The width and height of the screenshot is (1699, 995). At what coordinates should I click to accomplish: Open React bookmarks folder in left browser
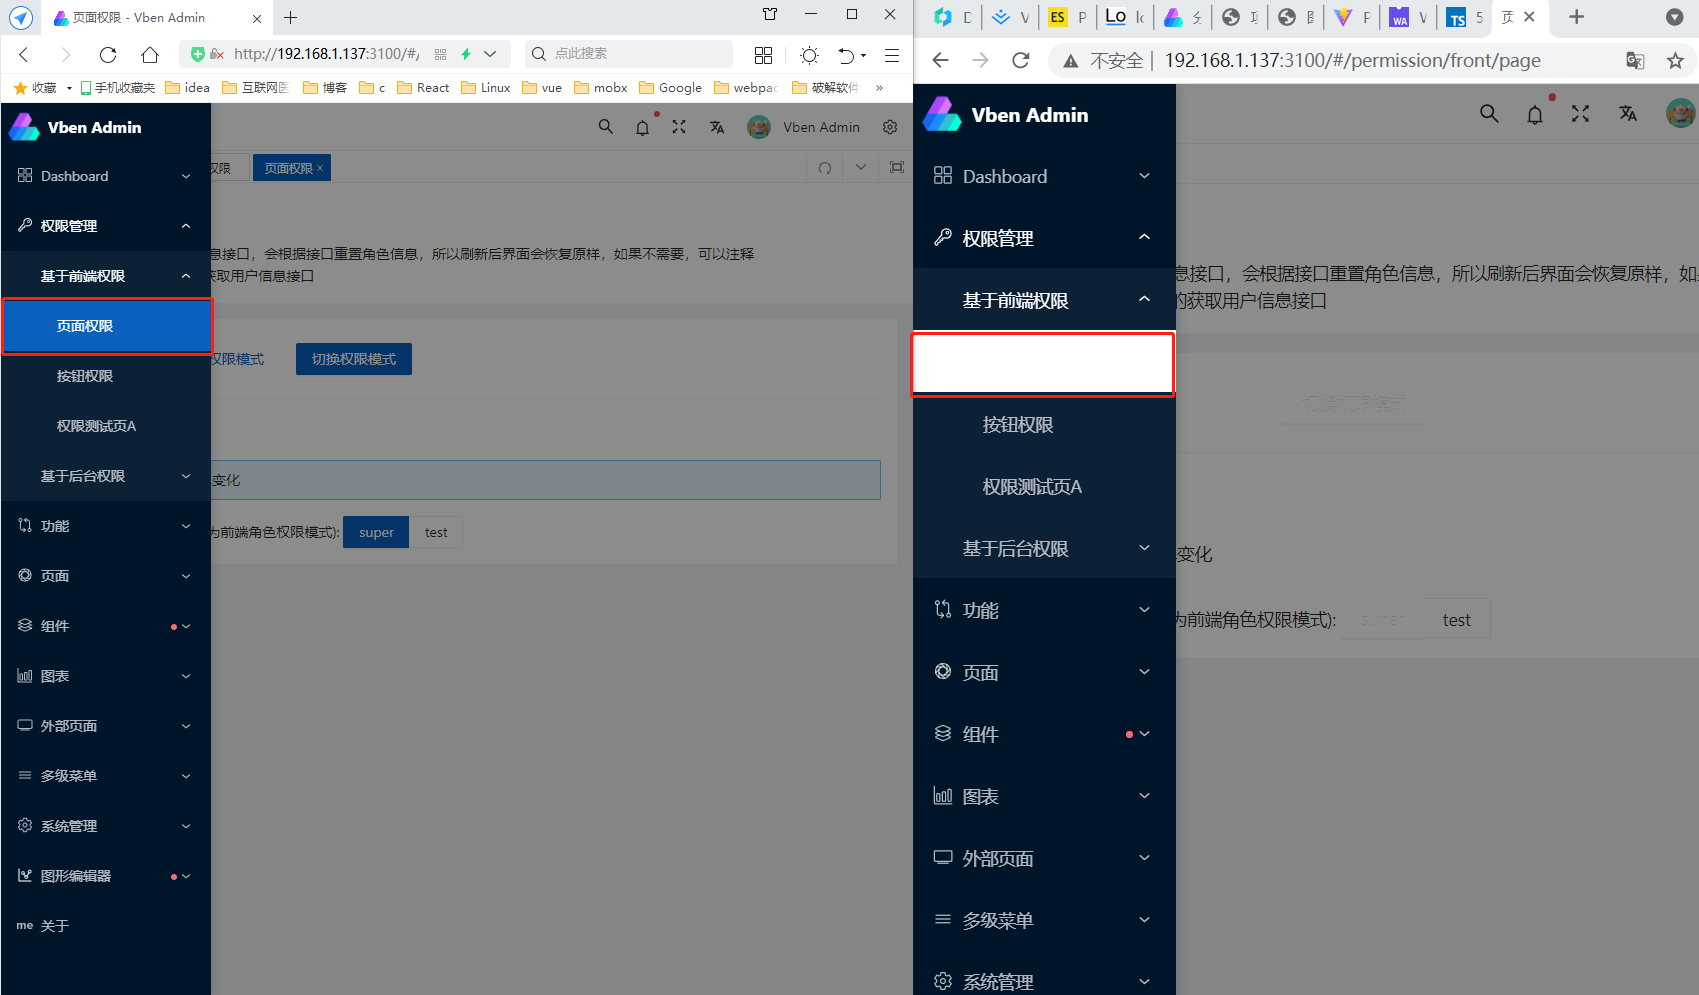coord(423,88)
